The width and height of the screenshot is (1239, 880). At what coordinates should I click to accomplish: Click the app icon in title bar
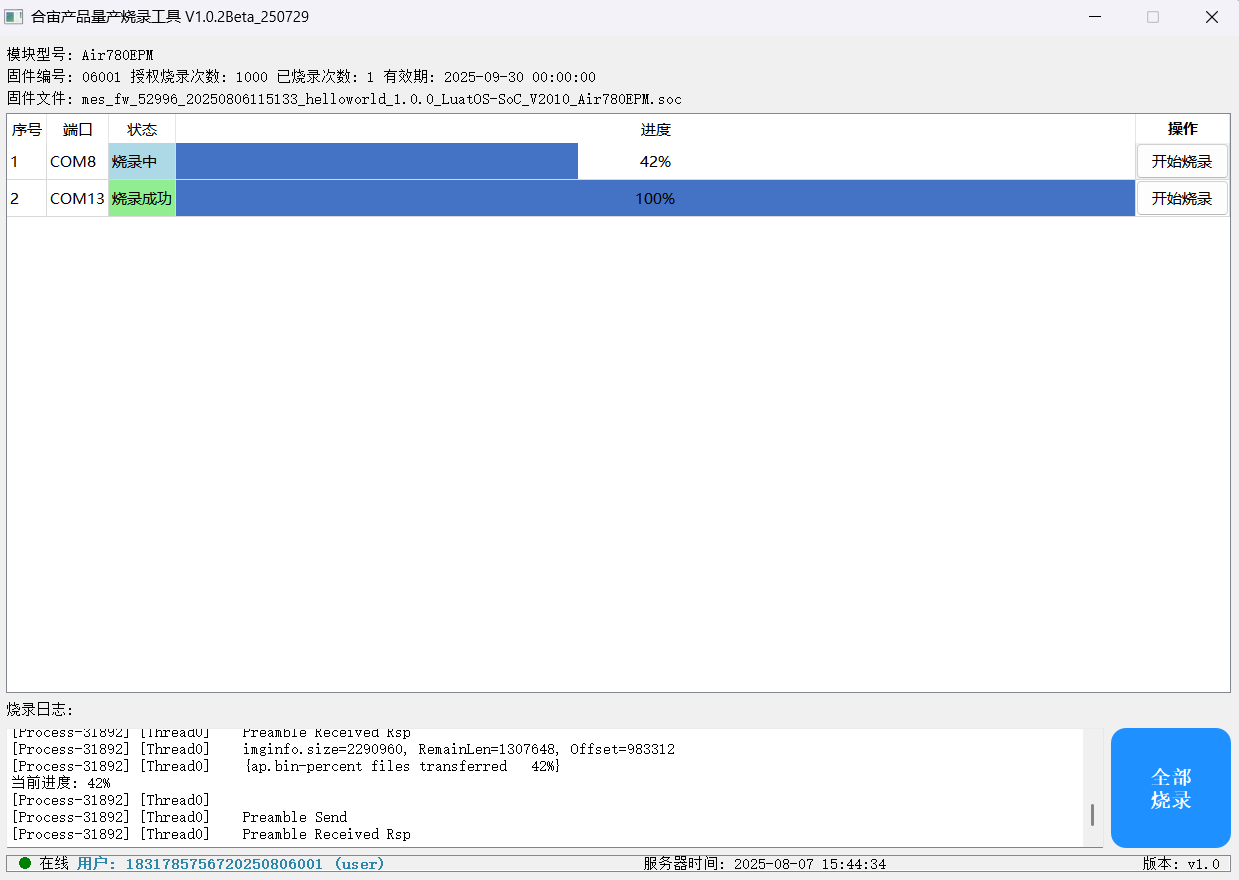(14, 17)
